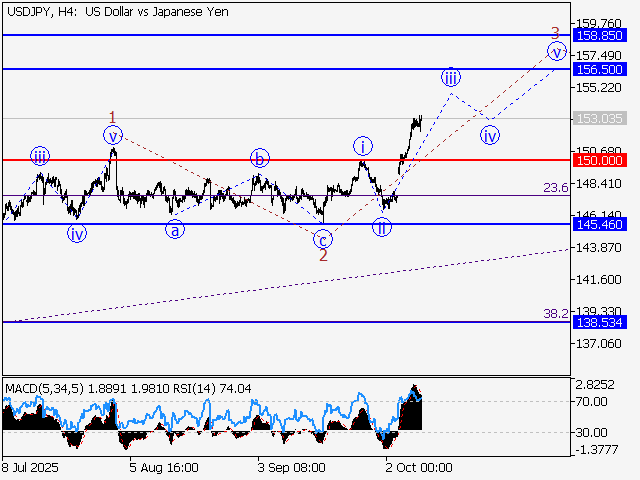Click red wave 1 label

[x=113, y=116]
